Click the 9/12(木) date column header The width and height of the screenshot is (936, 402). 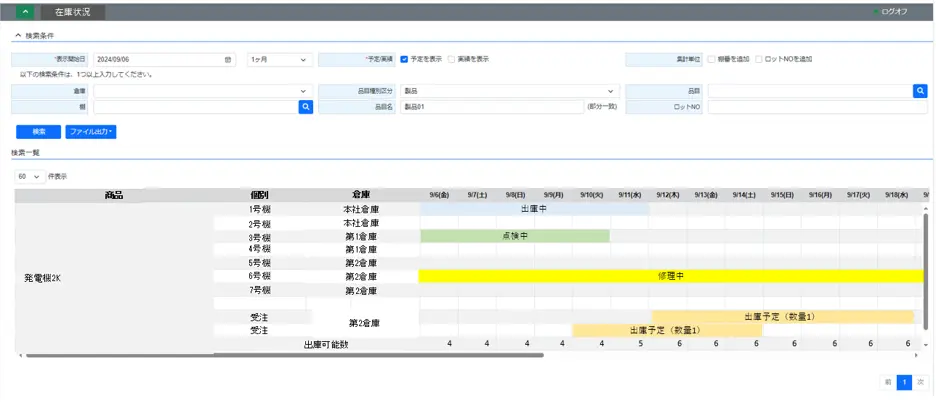(668, 195)
